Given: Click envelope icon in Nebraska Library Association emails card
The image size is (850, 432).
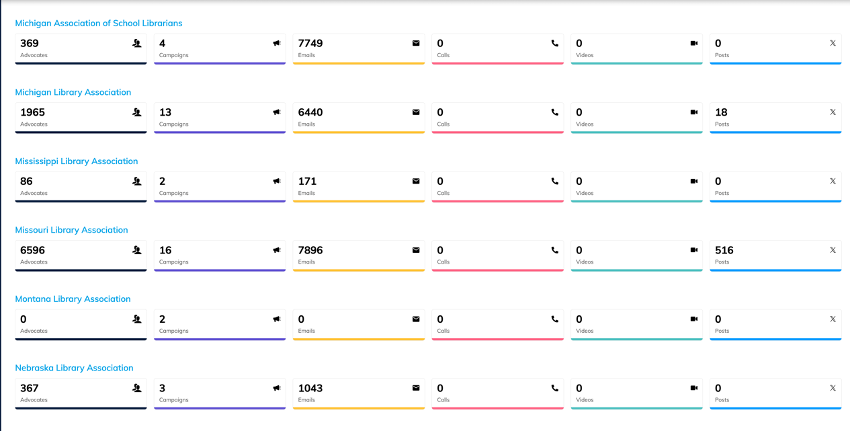Looking at the screenshot, I should click(416, 388).
